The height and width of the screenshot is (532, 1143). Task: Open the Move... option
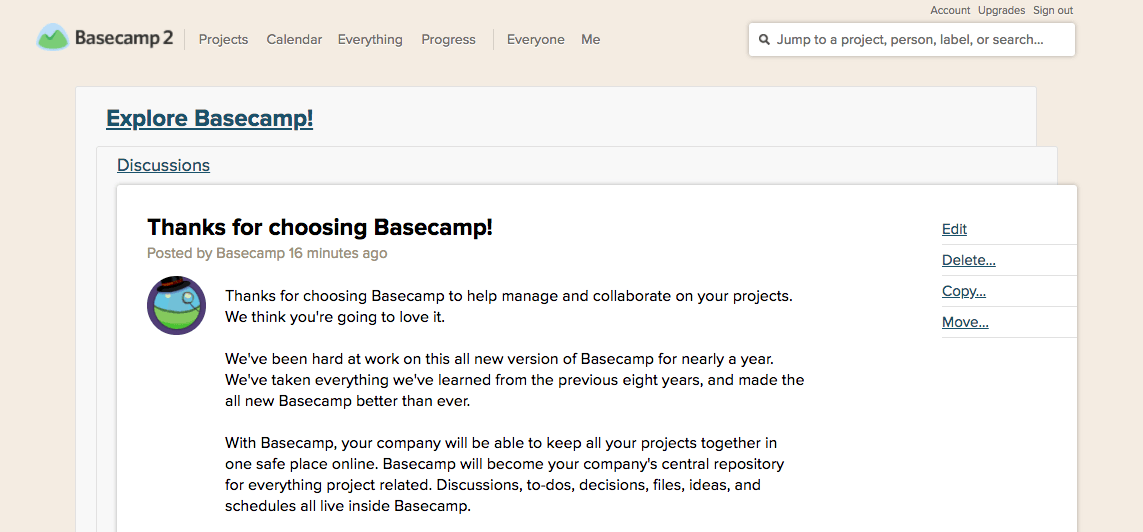pos(965,322)
